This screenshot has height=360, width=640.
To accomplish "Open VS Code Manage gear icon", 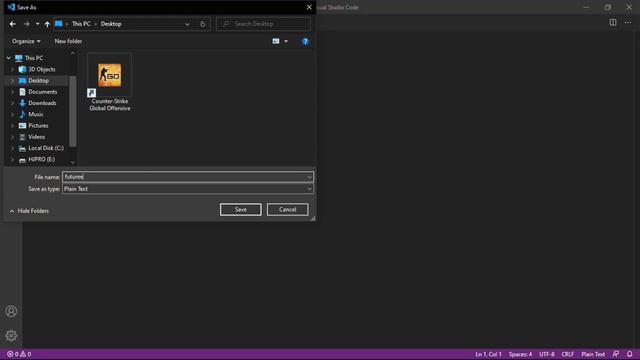I will pos(11,336).
